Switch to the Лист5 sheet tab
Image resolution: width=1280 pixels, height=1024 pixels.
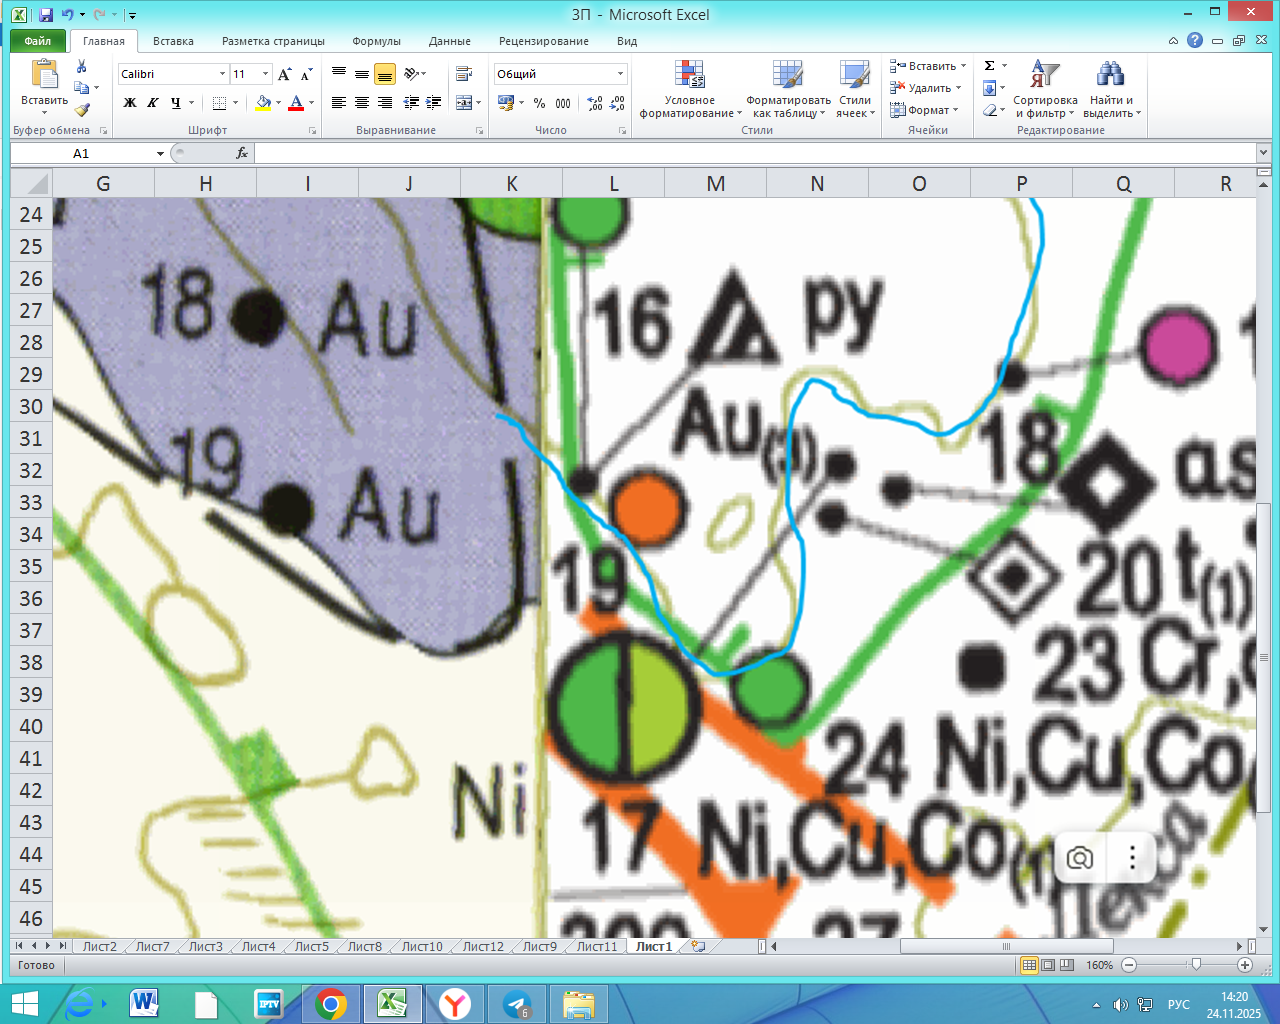point(311,946)
